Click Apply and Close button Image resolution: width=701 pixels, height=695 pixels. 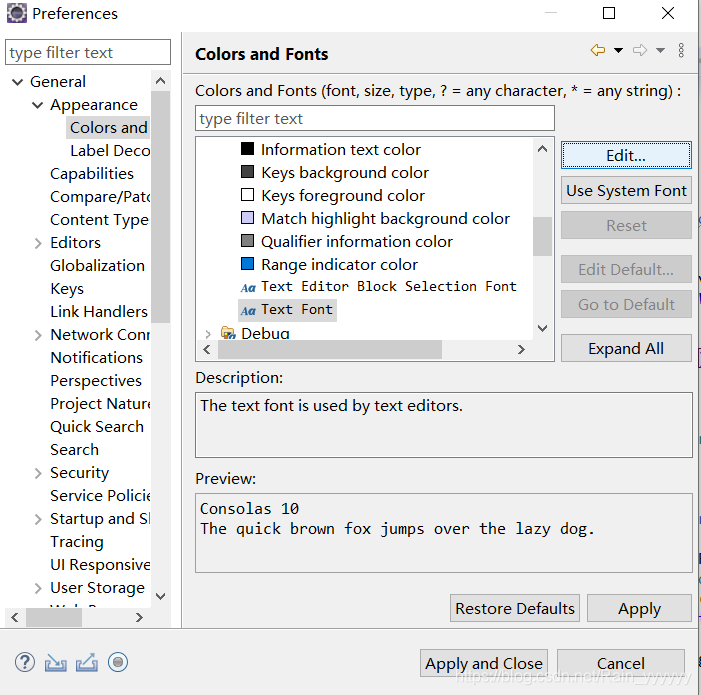484,663
